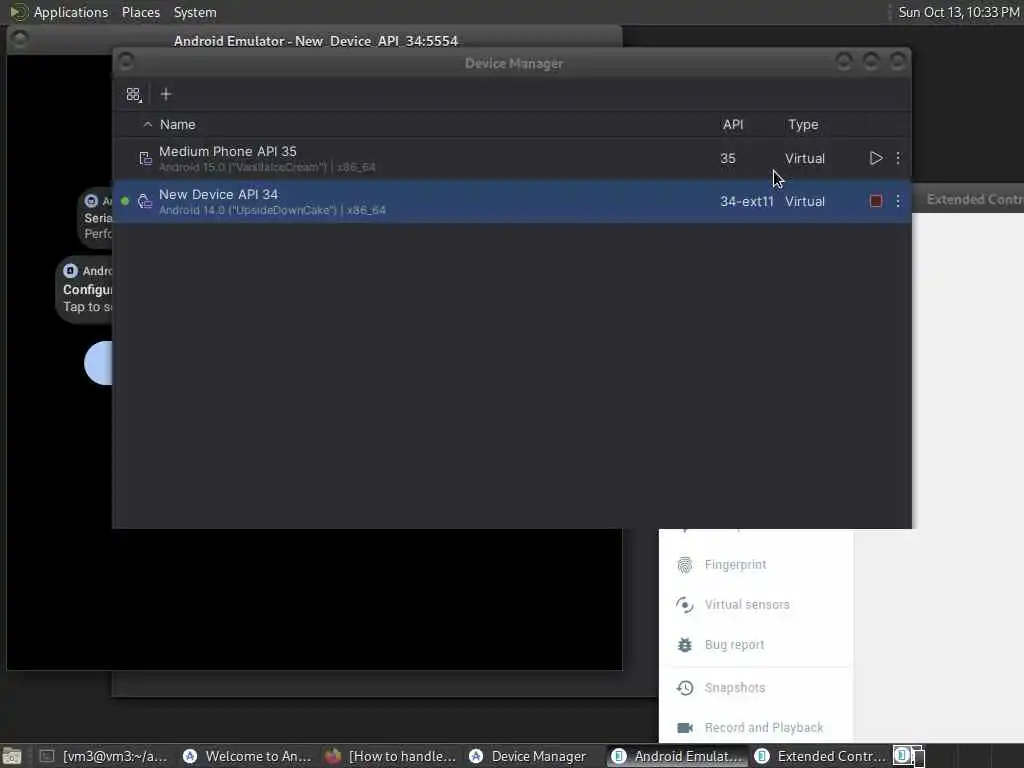Viewport: 1024px width, 768px height.
Task: Click the device icon of Medium Phone API 35
Action: click(x=145, y=158)
